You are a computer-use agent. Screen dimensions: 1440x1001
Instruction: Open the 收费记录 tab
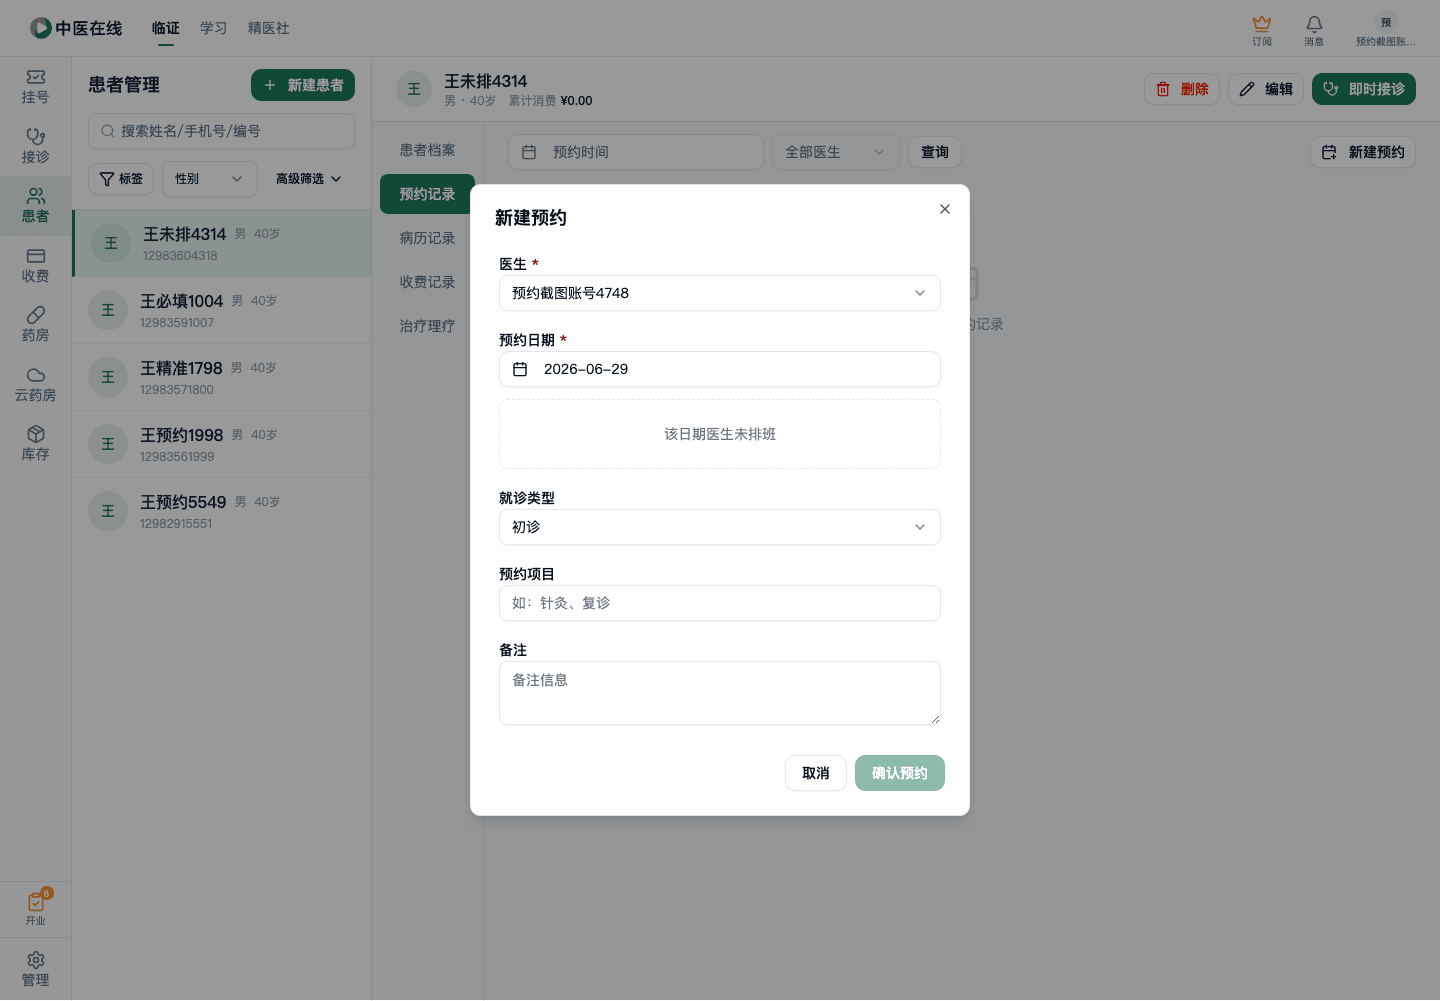point(428,282)
